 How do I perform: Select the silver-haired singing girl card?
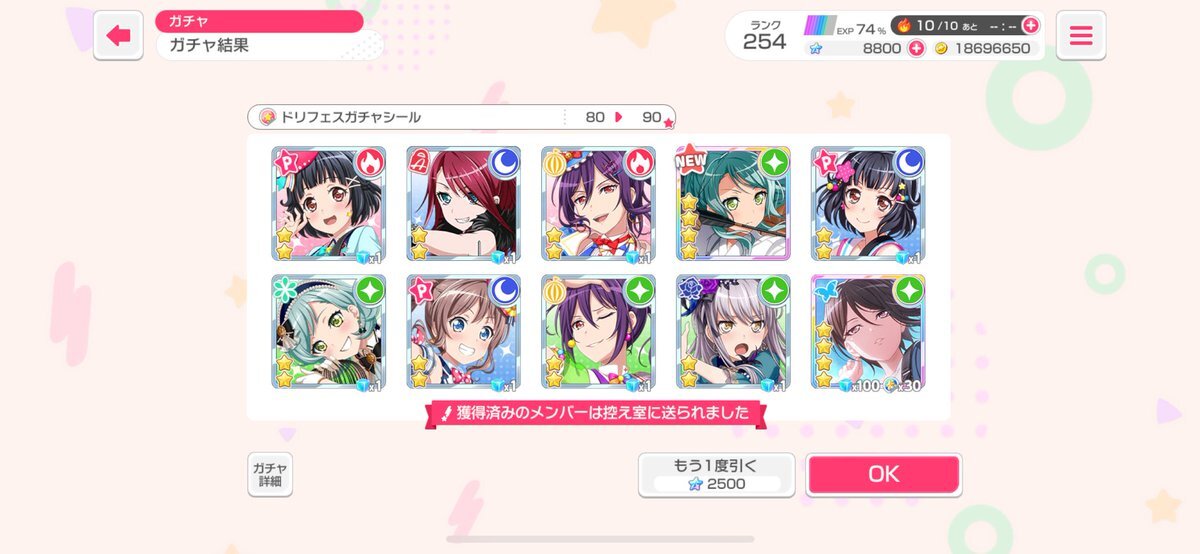click(x=734, y=333)
